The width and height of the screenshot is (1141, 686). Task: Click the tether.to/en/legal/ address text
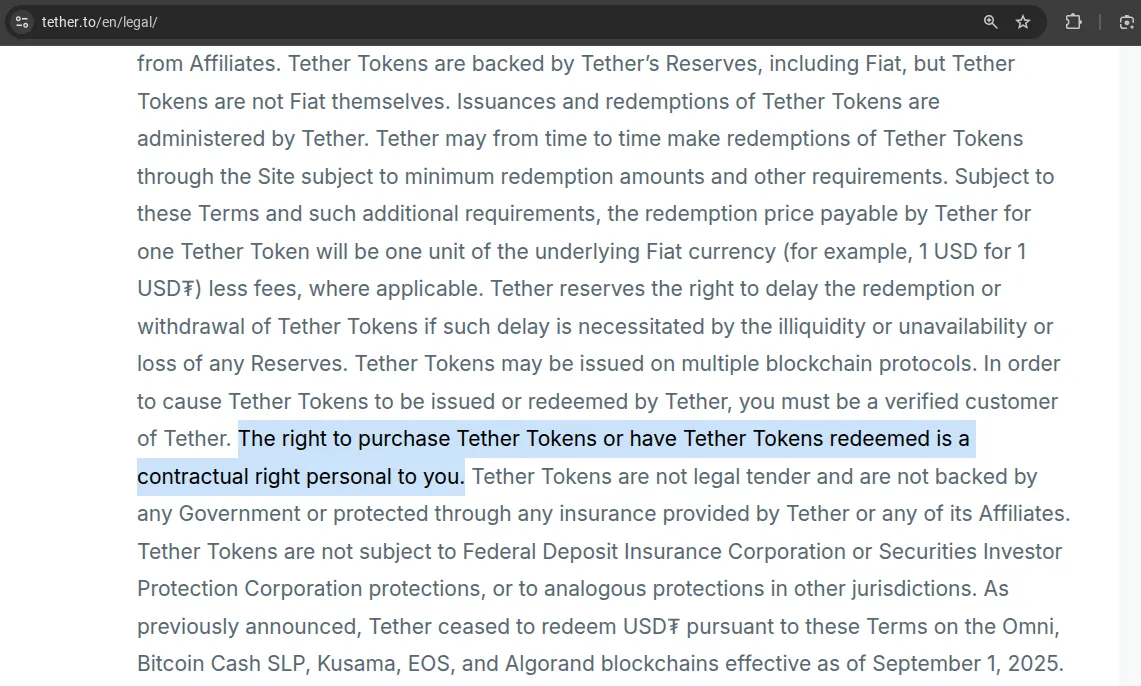(x=100, y=21)
